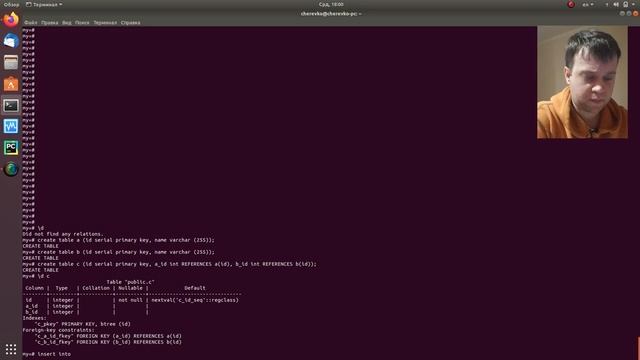Open the Вид menu
640x360 pixels.
67,23
